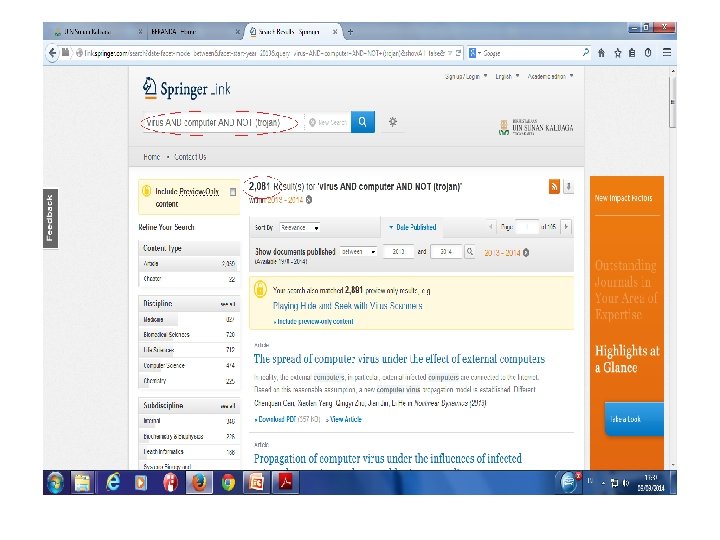Open the Sign up / Login dropdown
720x540 pixels.
point(466,76)
